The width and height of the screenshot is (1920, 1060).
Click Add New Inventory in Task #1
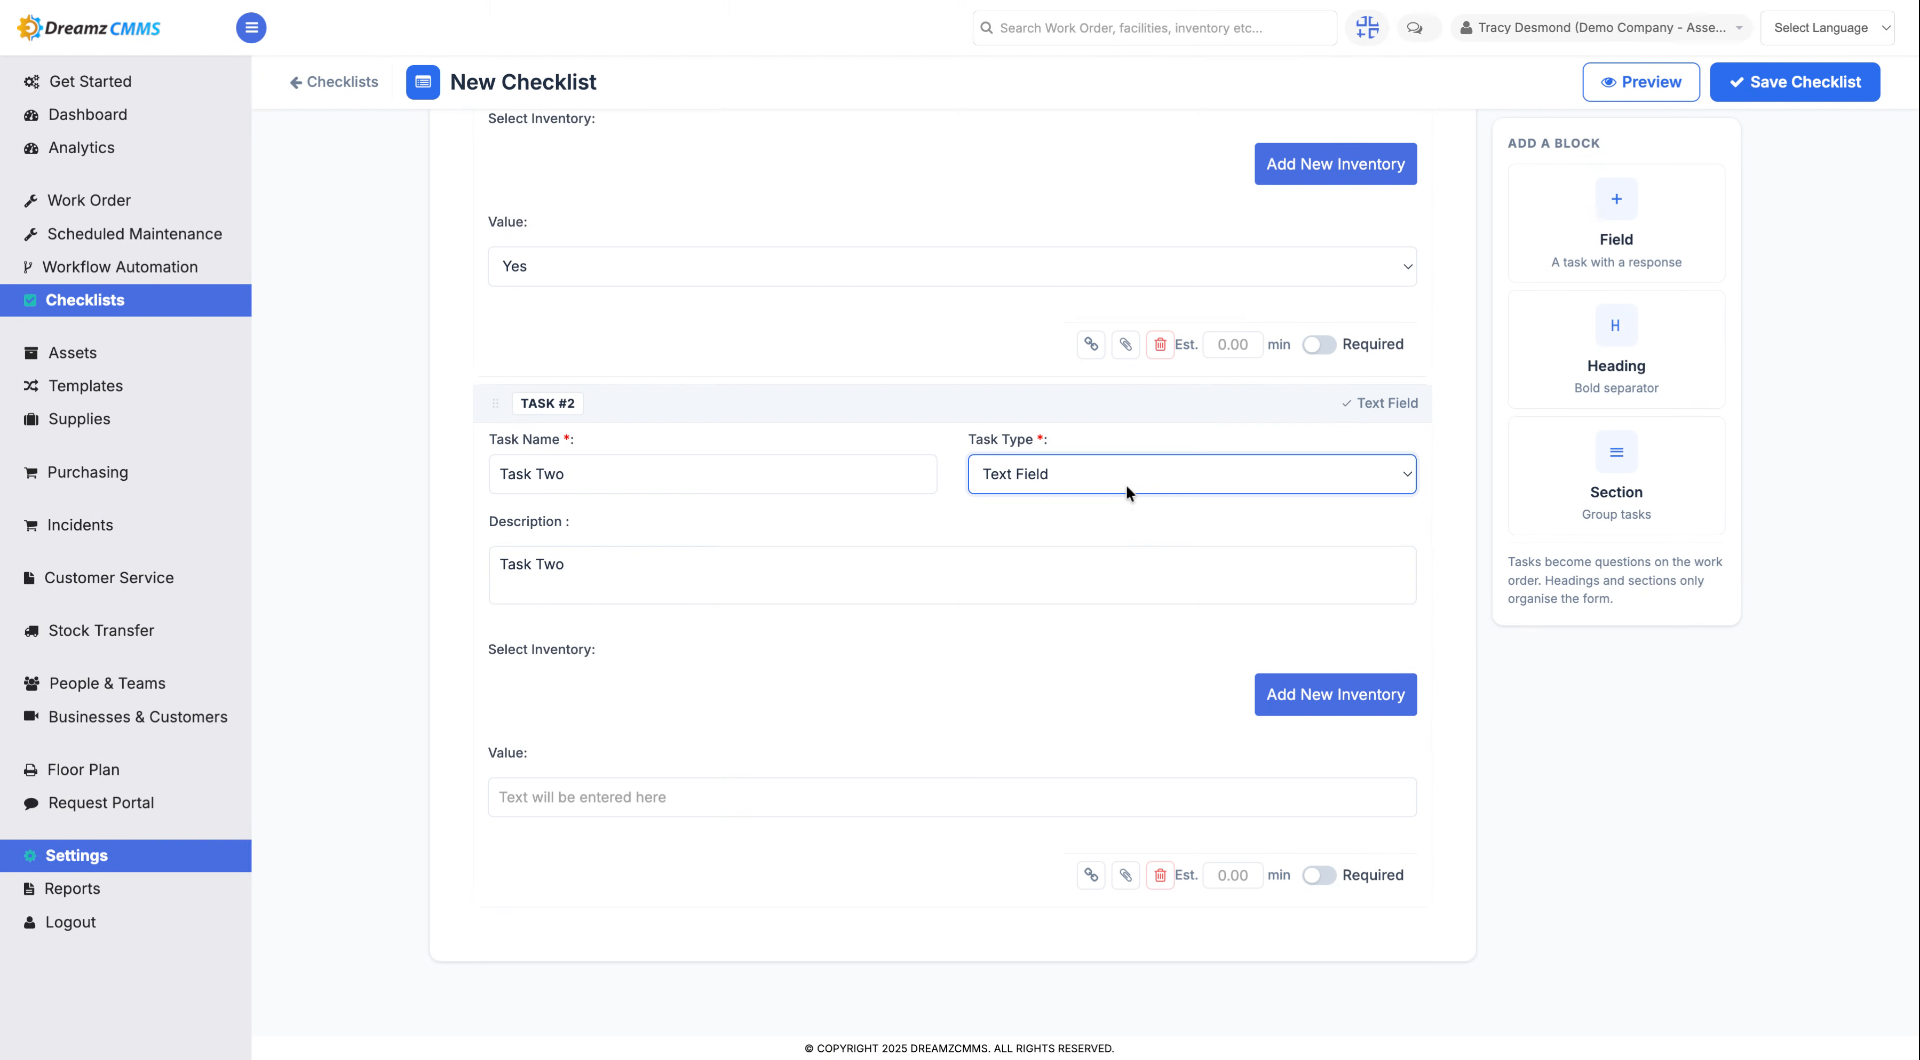click(x=1335, y=164)
